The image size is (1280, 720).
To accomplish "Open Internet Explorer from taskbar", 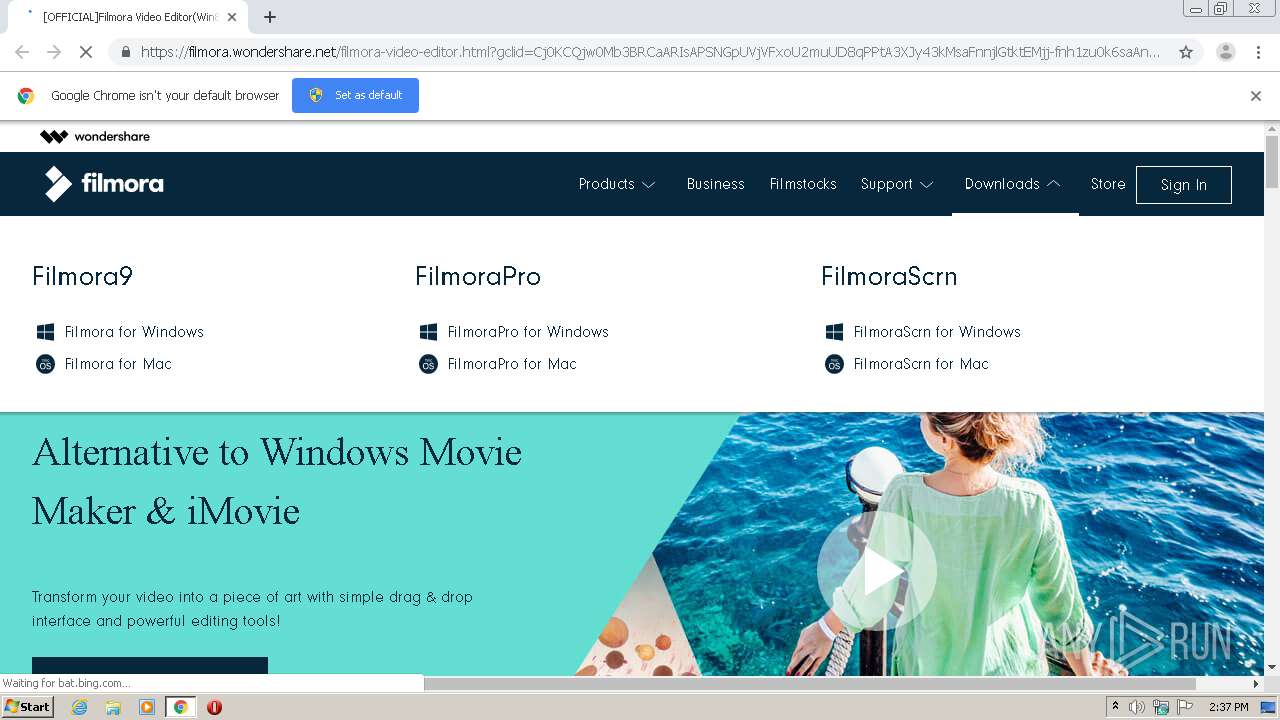I will pyautogui.click(x=79, y=707).
